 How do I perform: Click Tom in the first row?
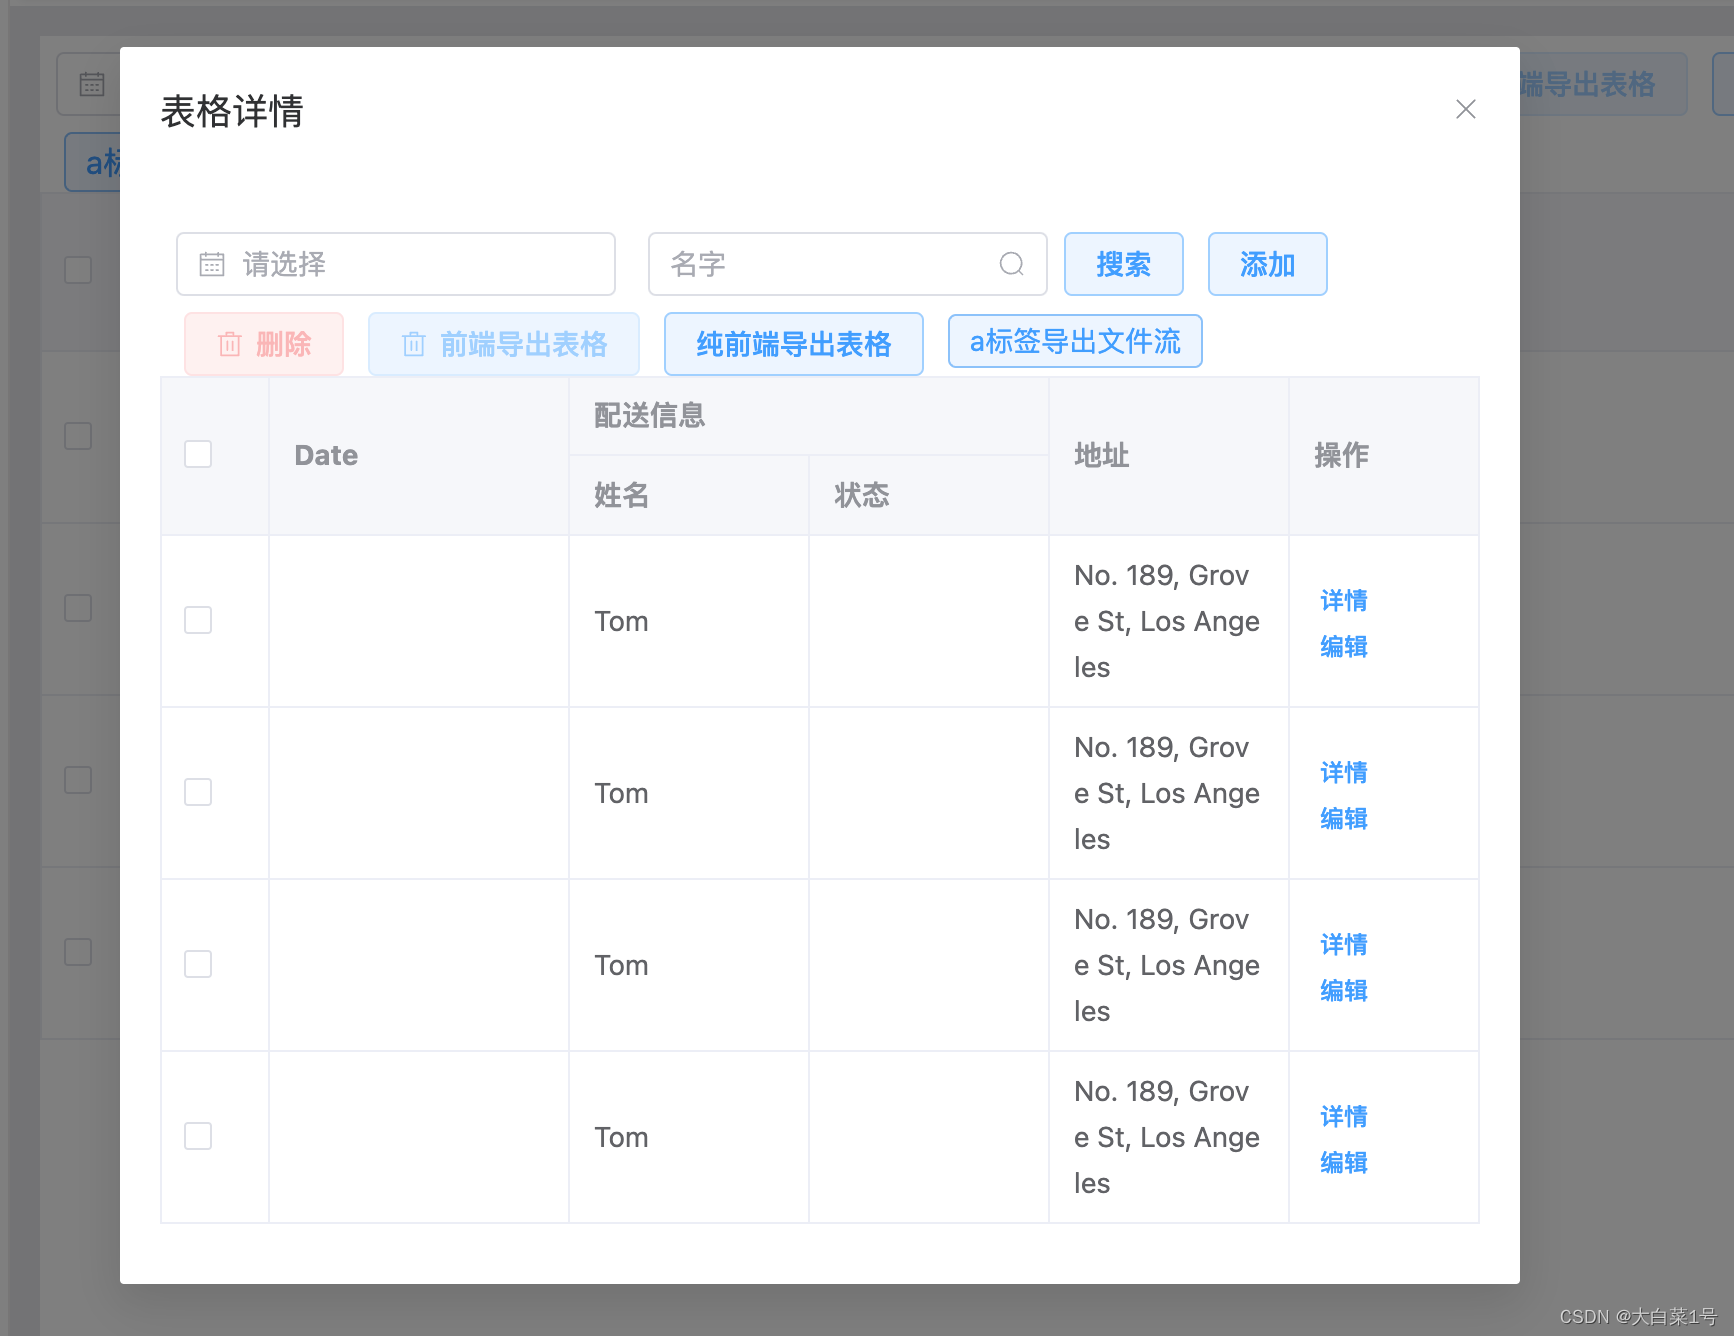(x=621, y=621)
